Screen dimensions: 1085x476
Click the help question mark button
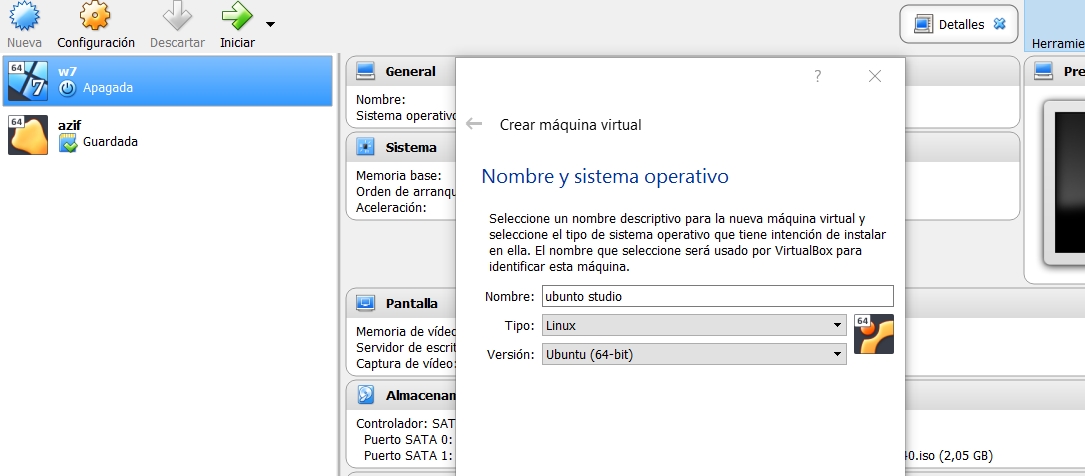pos(817,76)
